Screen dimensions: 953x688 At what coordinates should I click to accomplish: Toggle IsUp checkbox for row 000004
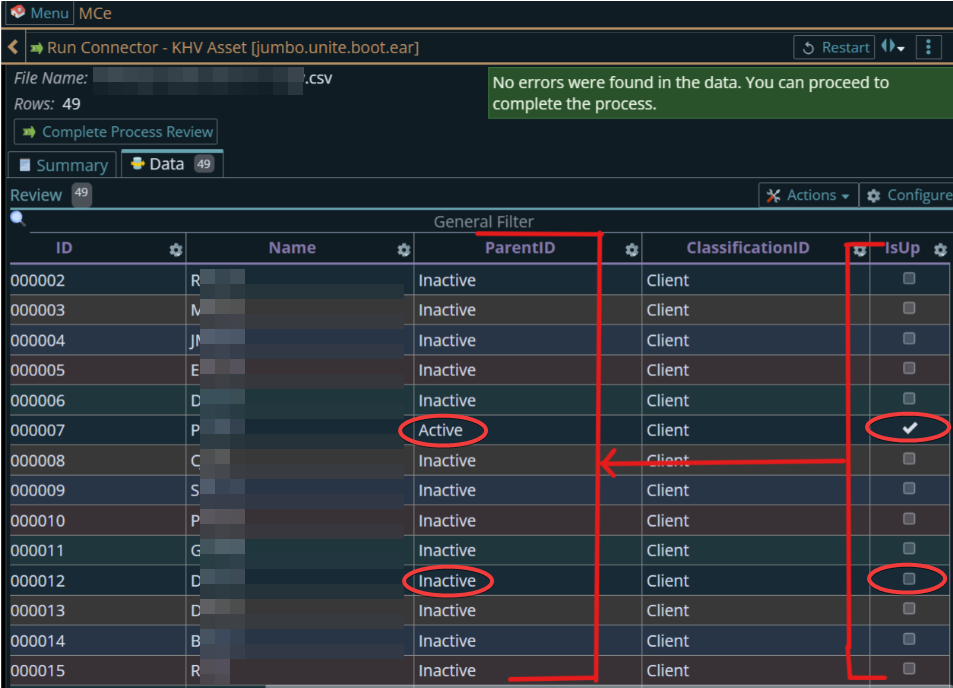(909, 339)
